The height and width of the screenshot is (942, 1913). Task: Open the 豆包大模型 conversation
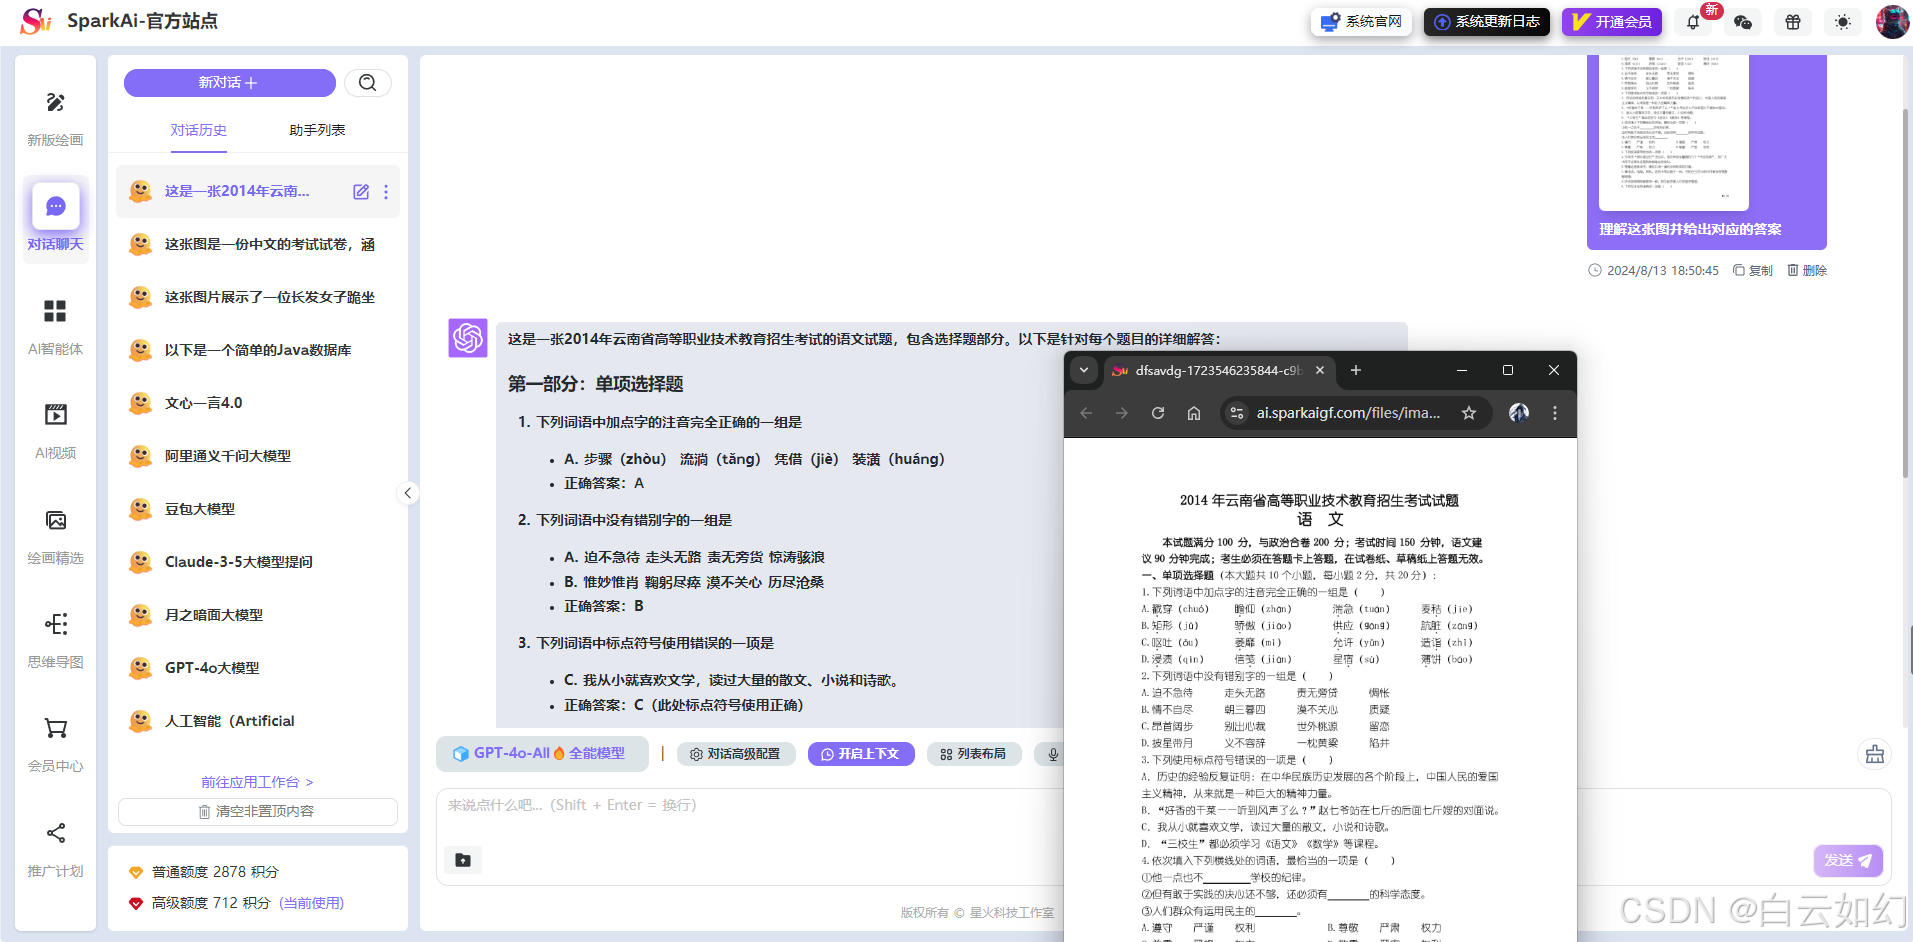tap(258, 509)
